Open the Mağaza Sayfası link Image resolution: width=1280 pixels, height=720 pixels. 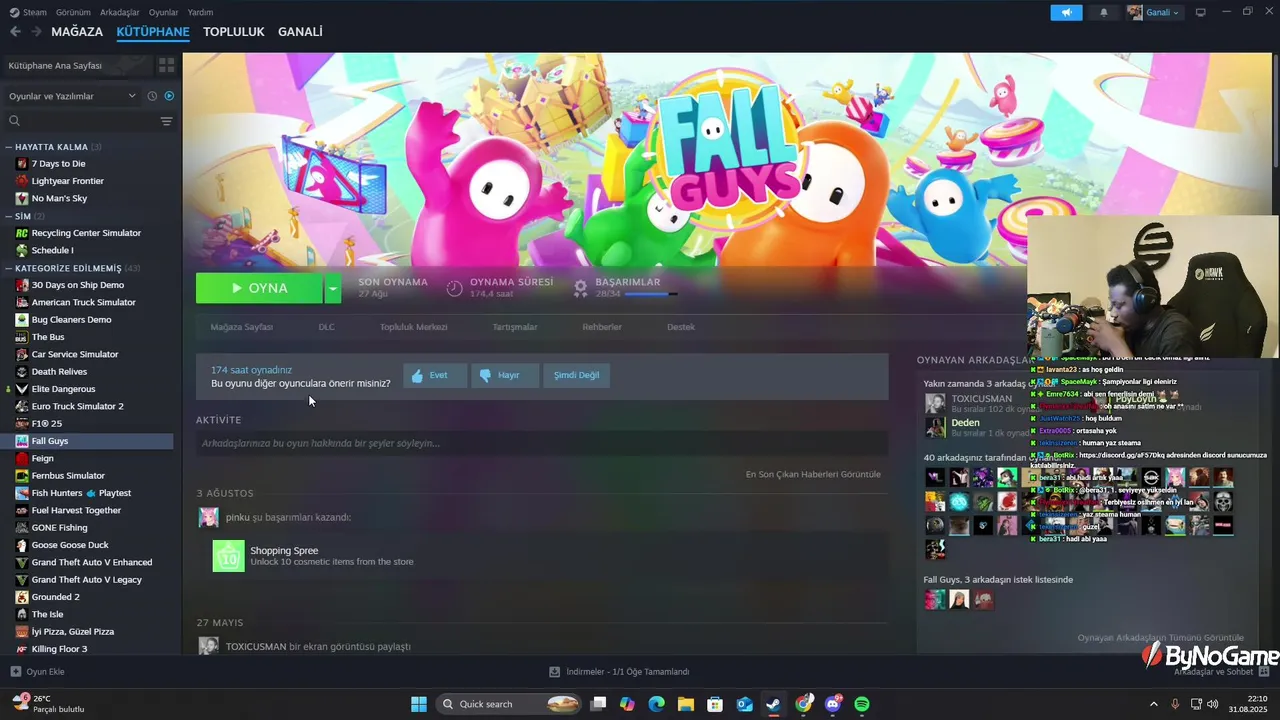(241, 327)
